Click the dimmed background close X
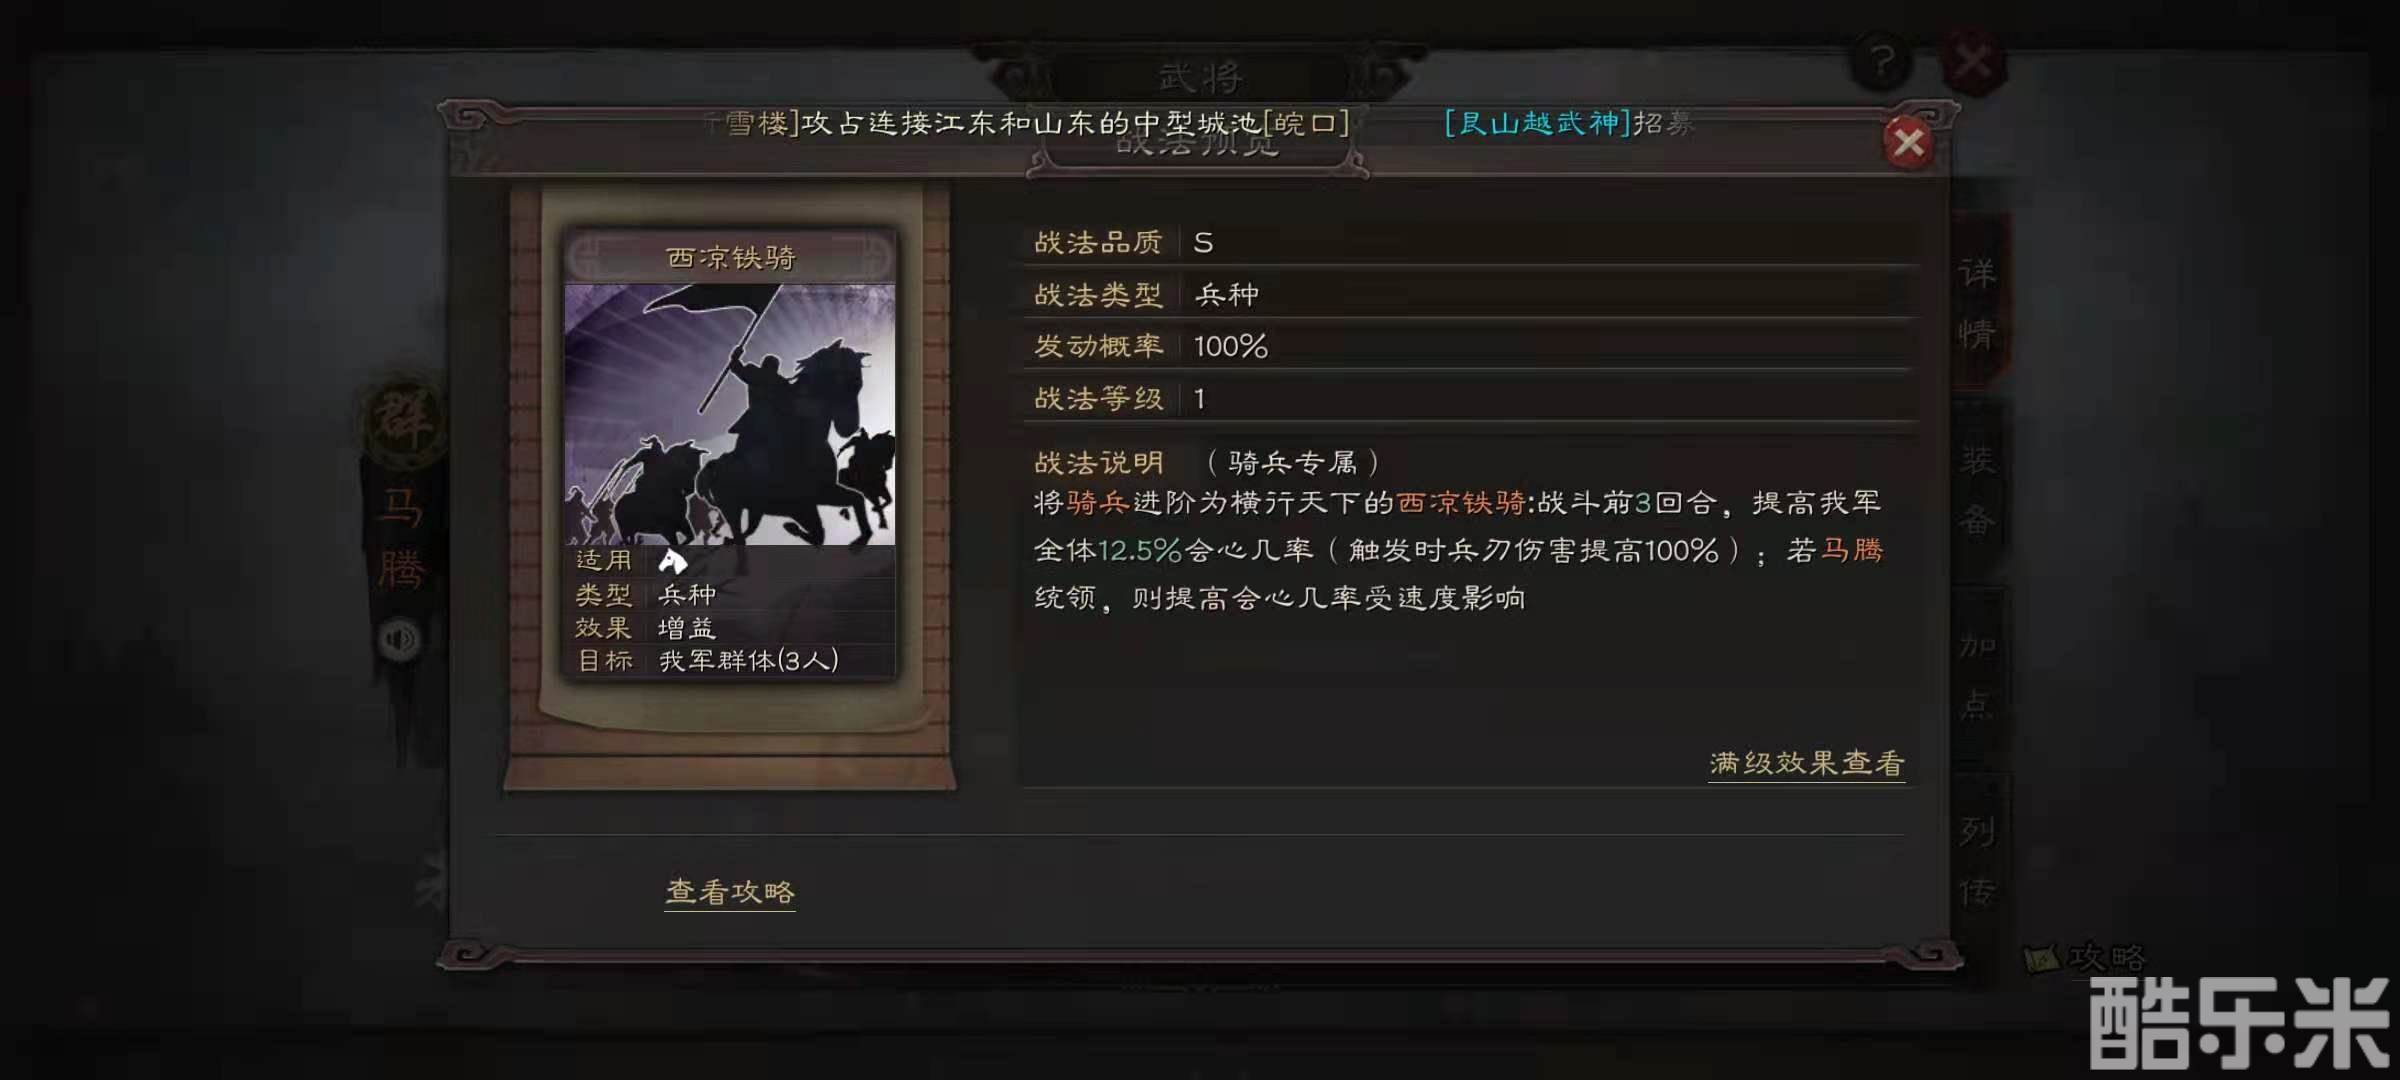Image resolution: width=2400 pixels, height=1080 pixels. pyautogui.click(x=1973, y=63)
